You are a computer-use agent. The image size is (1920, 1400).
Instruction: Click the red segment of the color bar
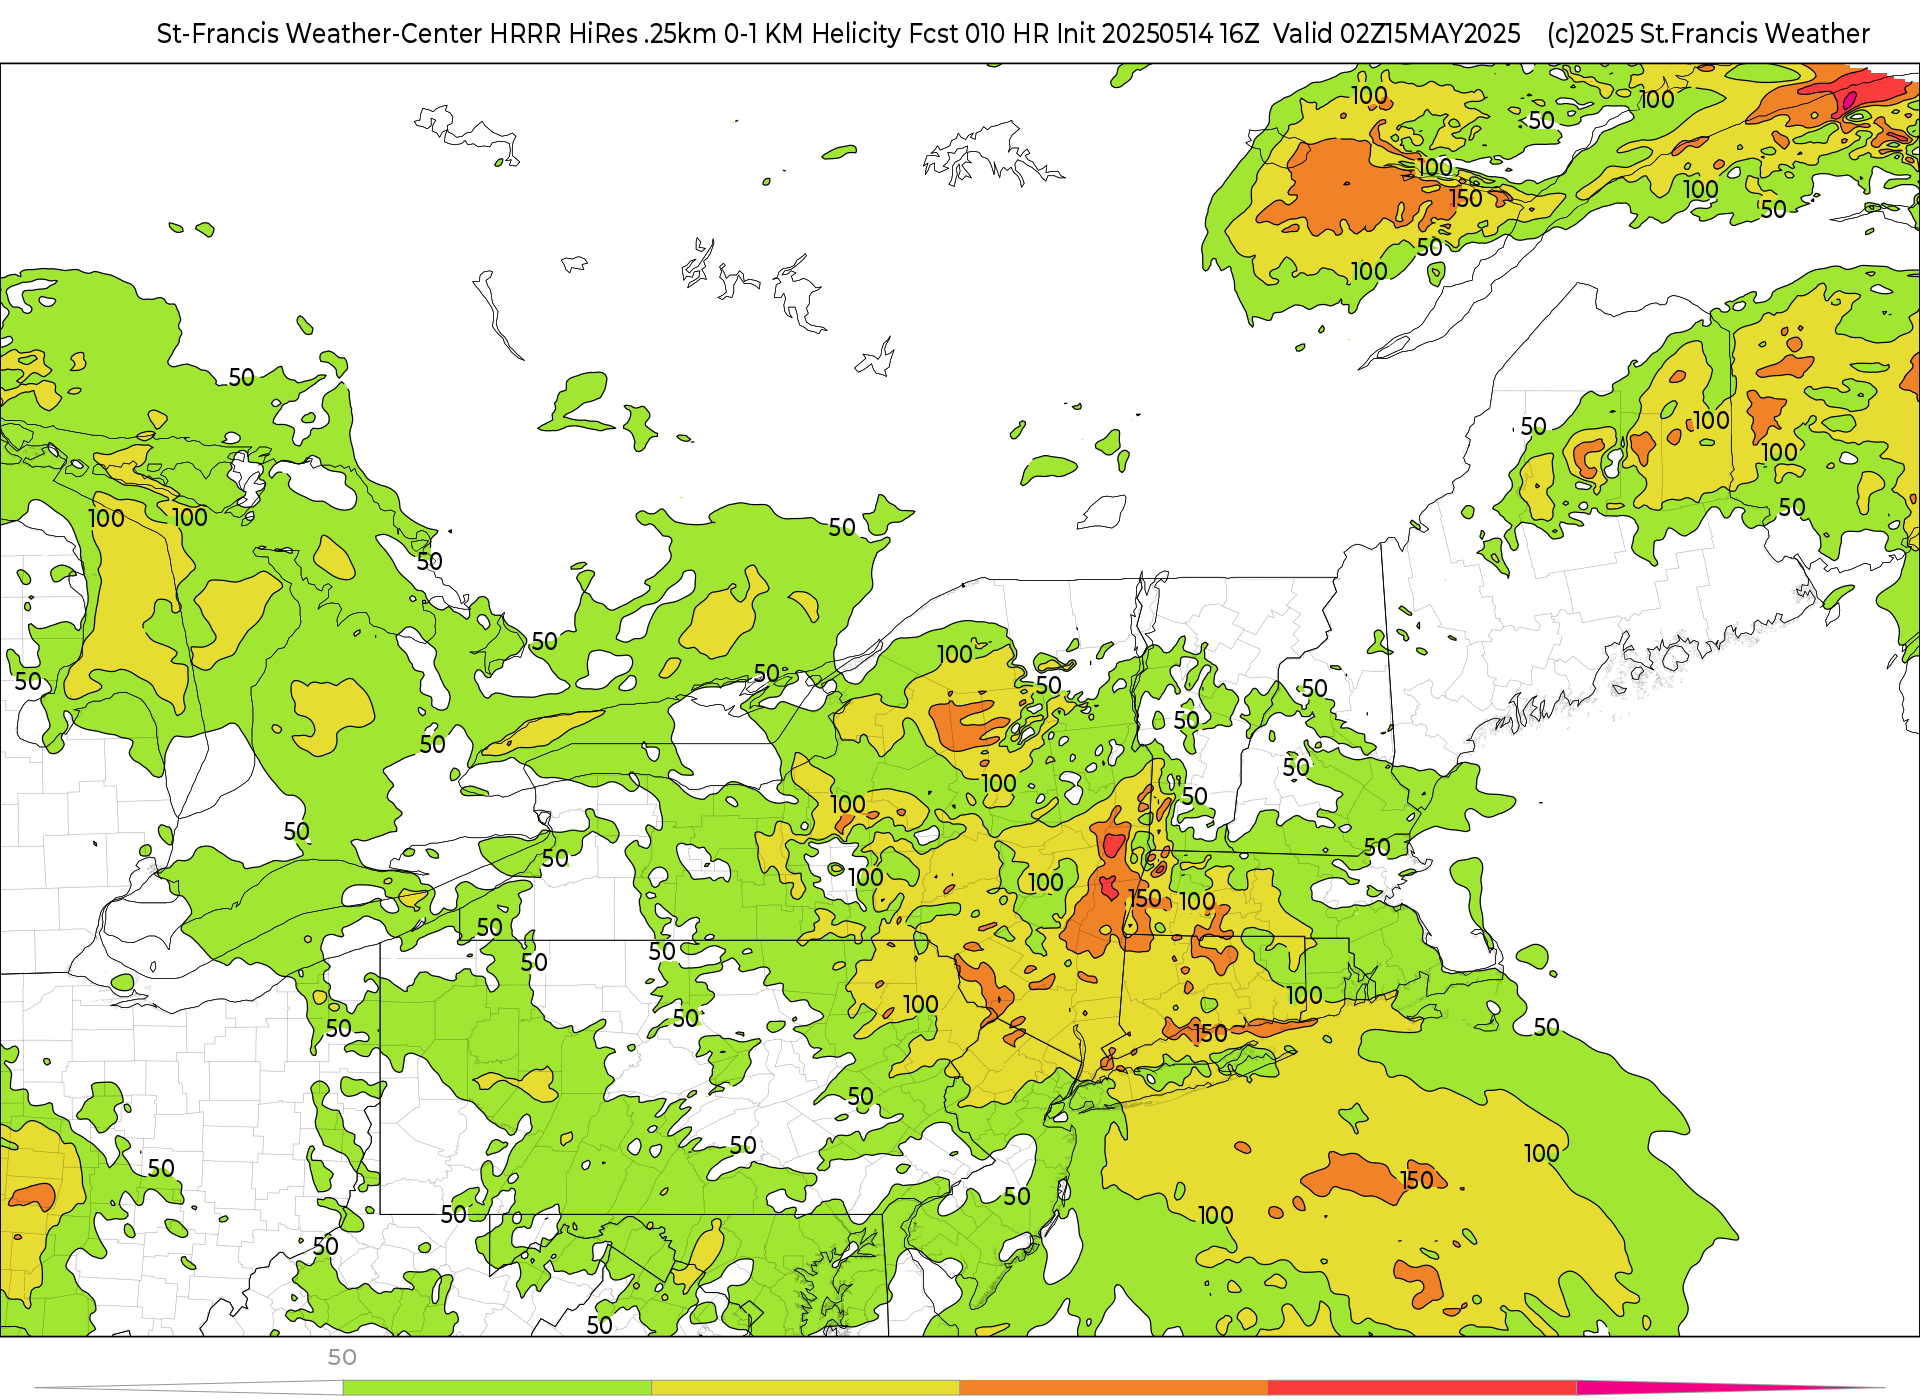1422,1388
